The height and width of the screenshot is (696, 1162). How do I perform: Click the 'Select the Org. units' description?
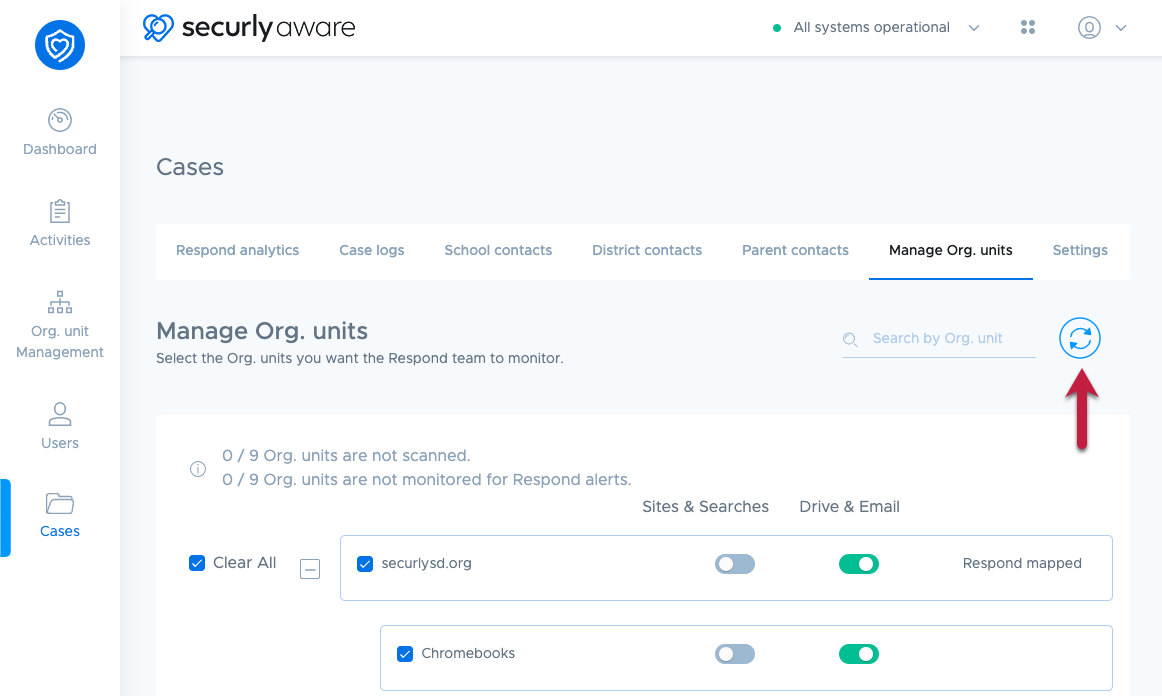(360, 359)
